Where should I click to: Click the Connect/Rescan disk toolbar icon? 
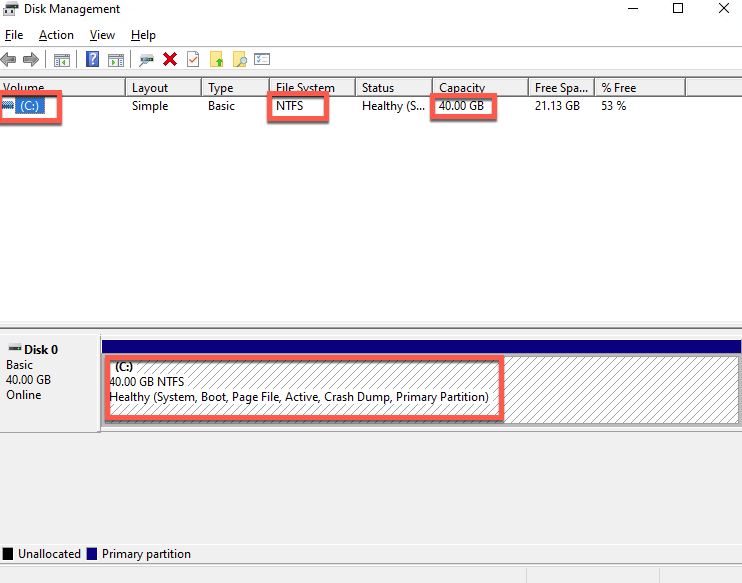pos(146,60)
